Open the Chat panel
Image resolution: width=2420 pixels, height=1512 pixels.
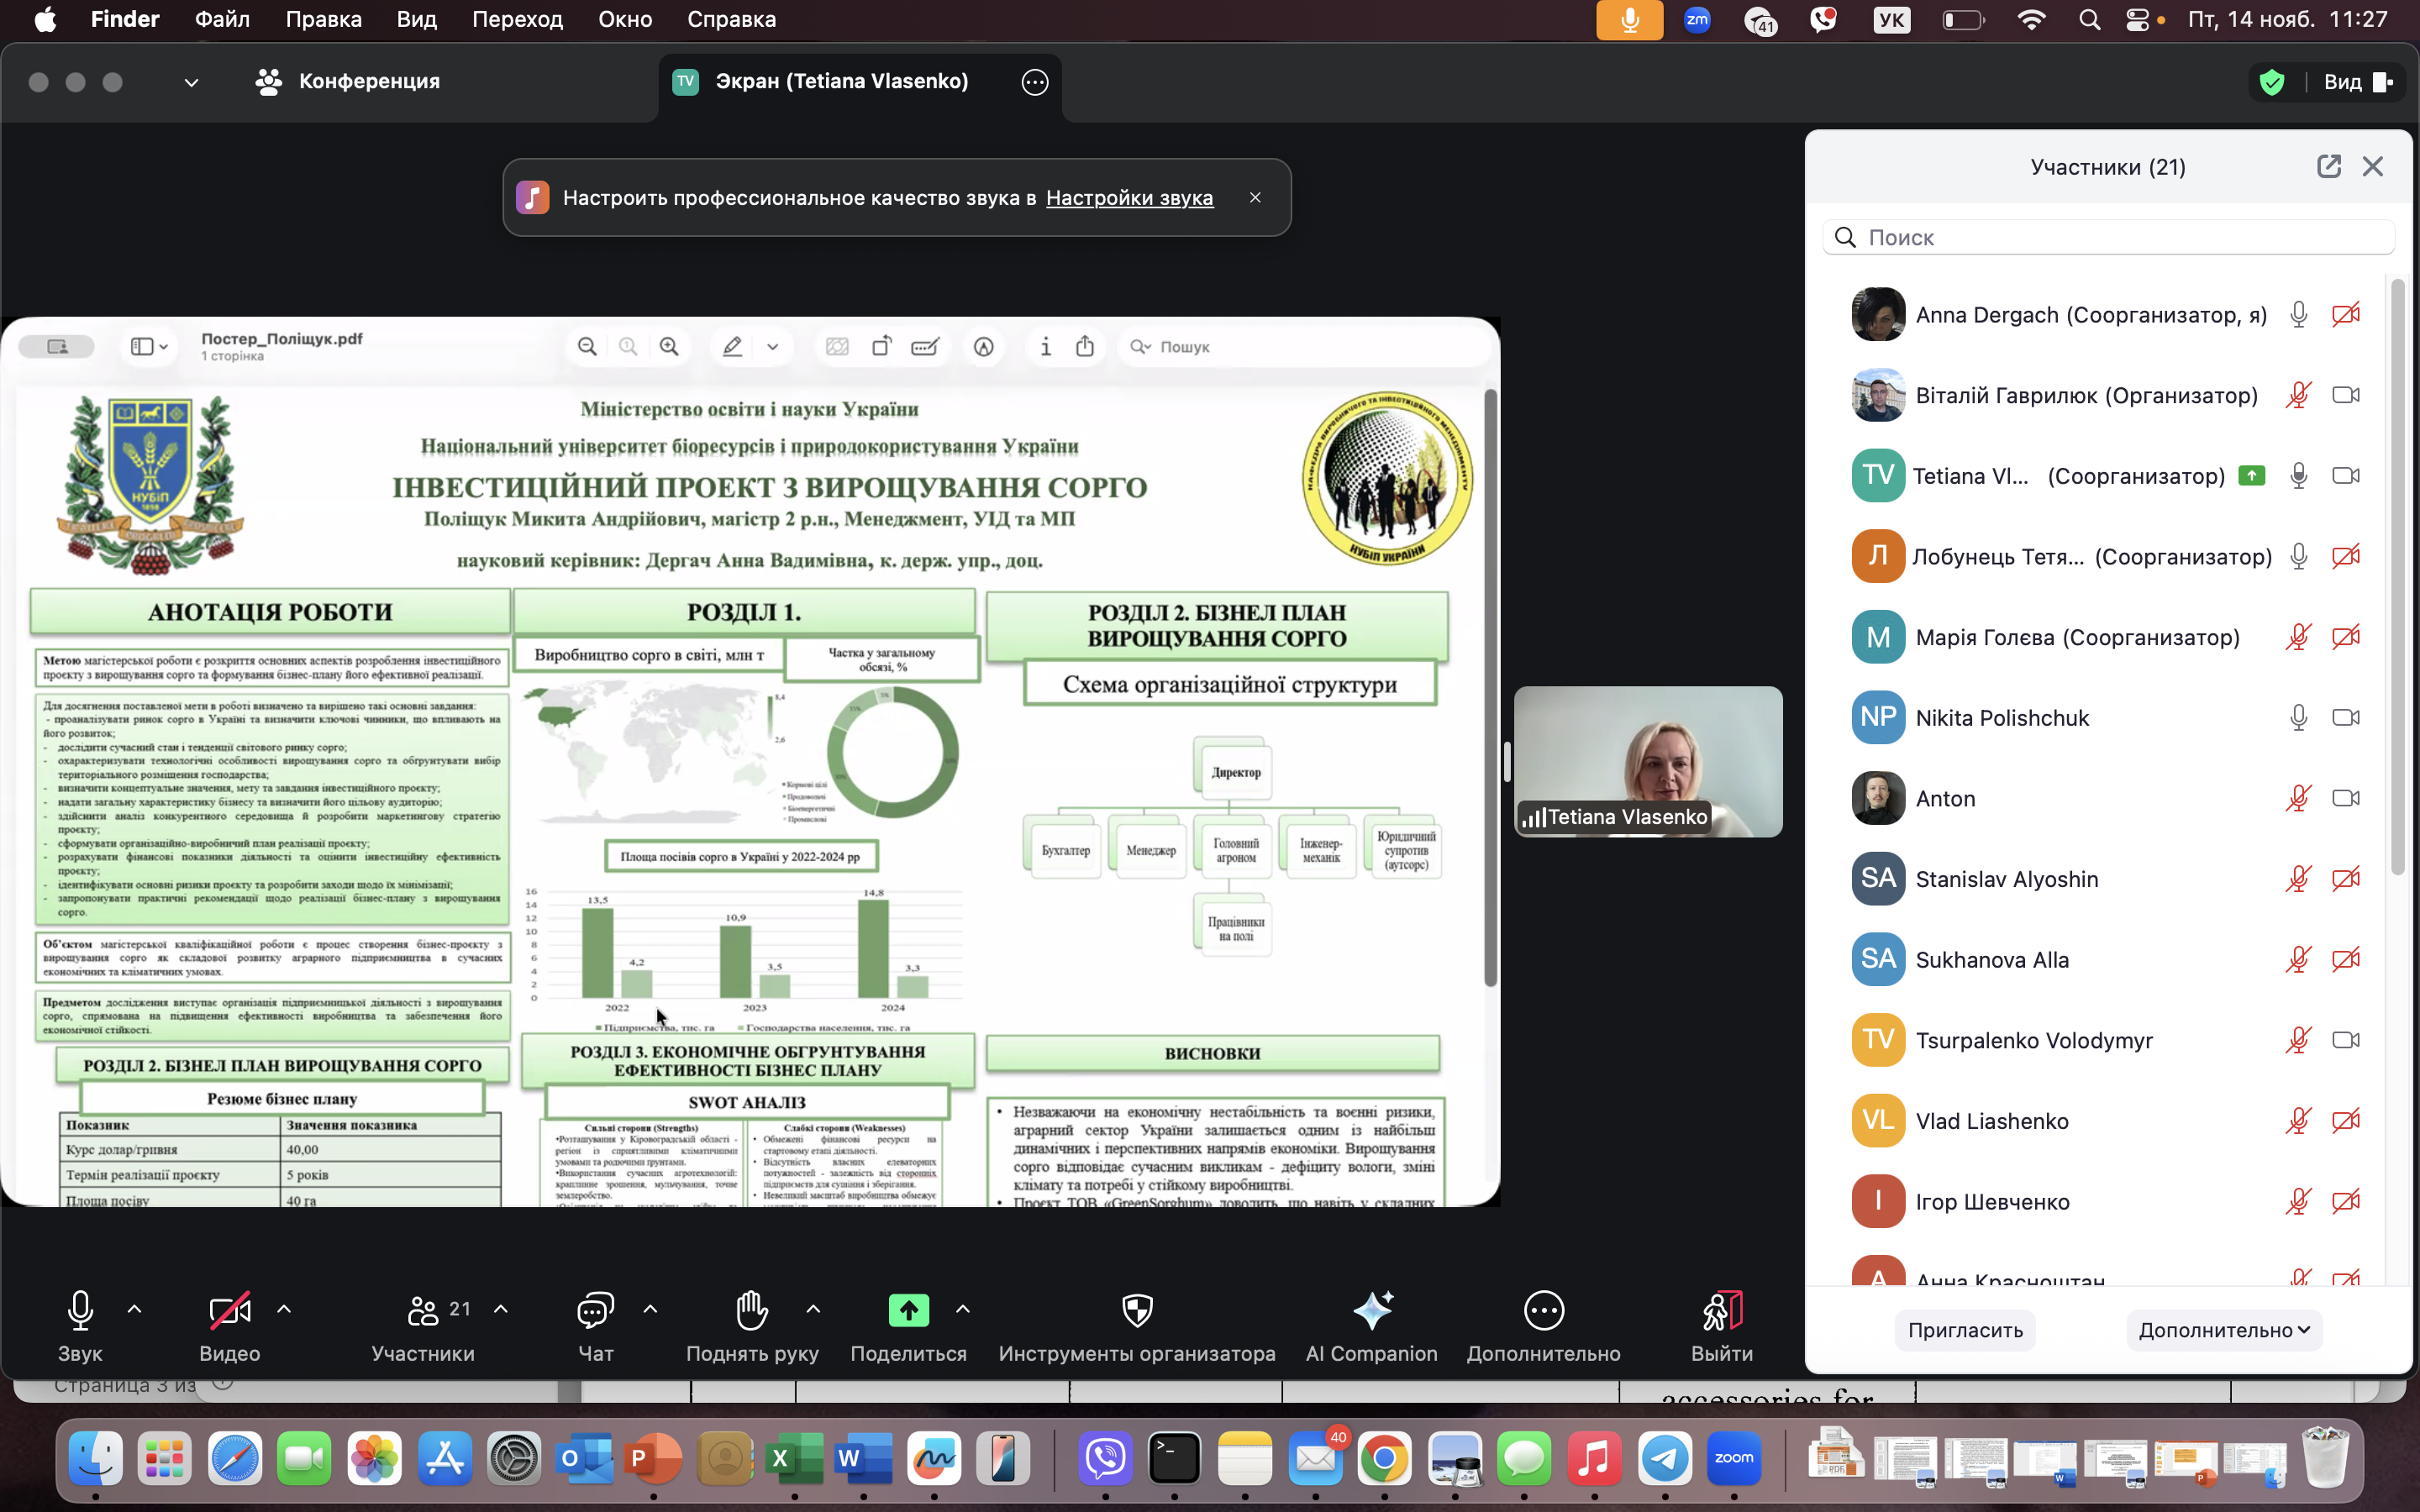595,1310
